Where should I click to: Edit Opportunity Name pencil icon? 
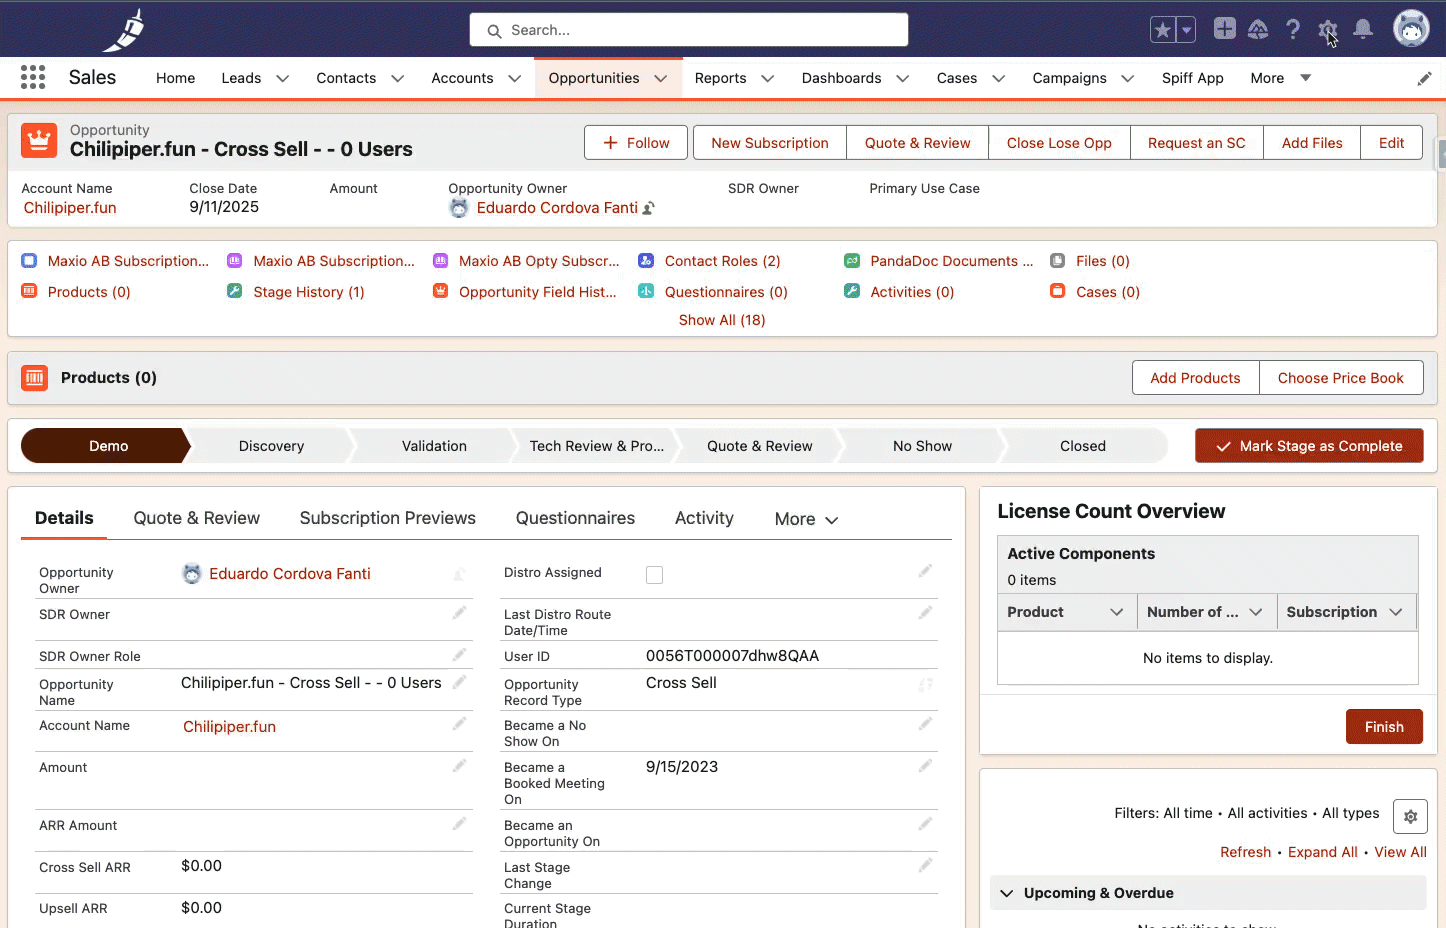tap(459, 682)
